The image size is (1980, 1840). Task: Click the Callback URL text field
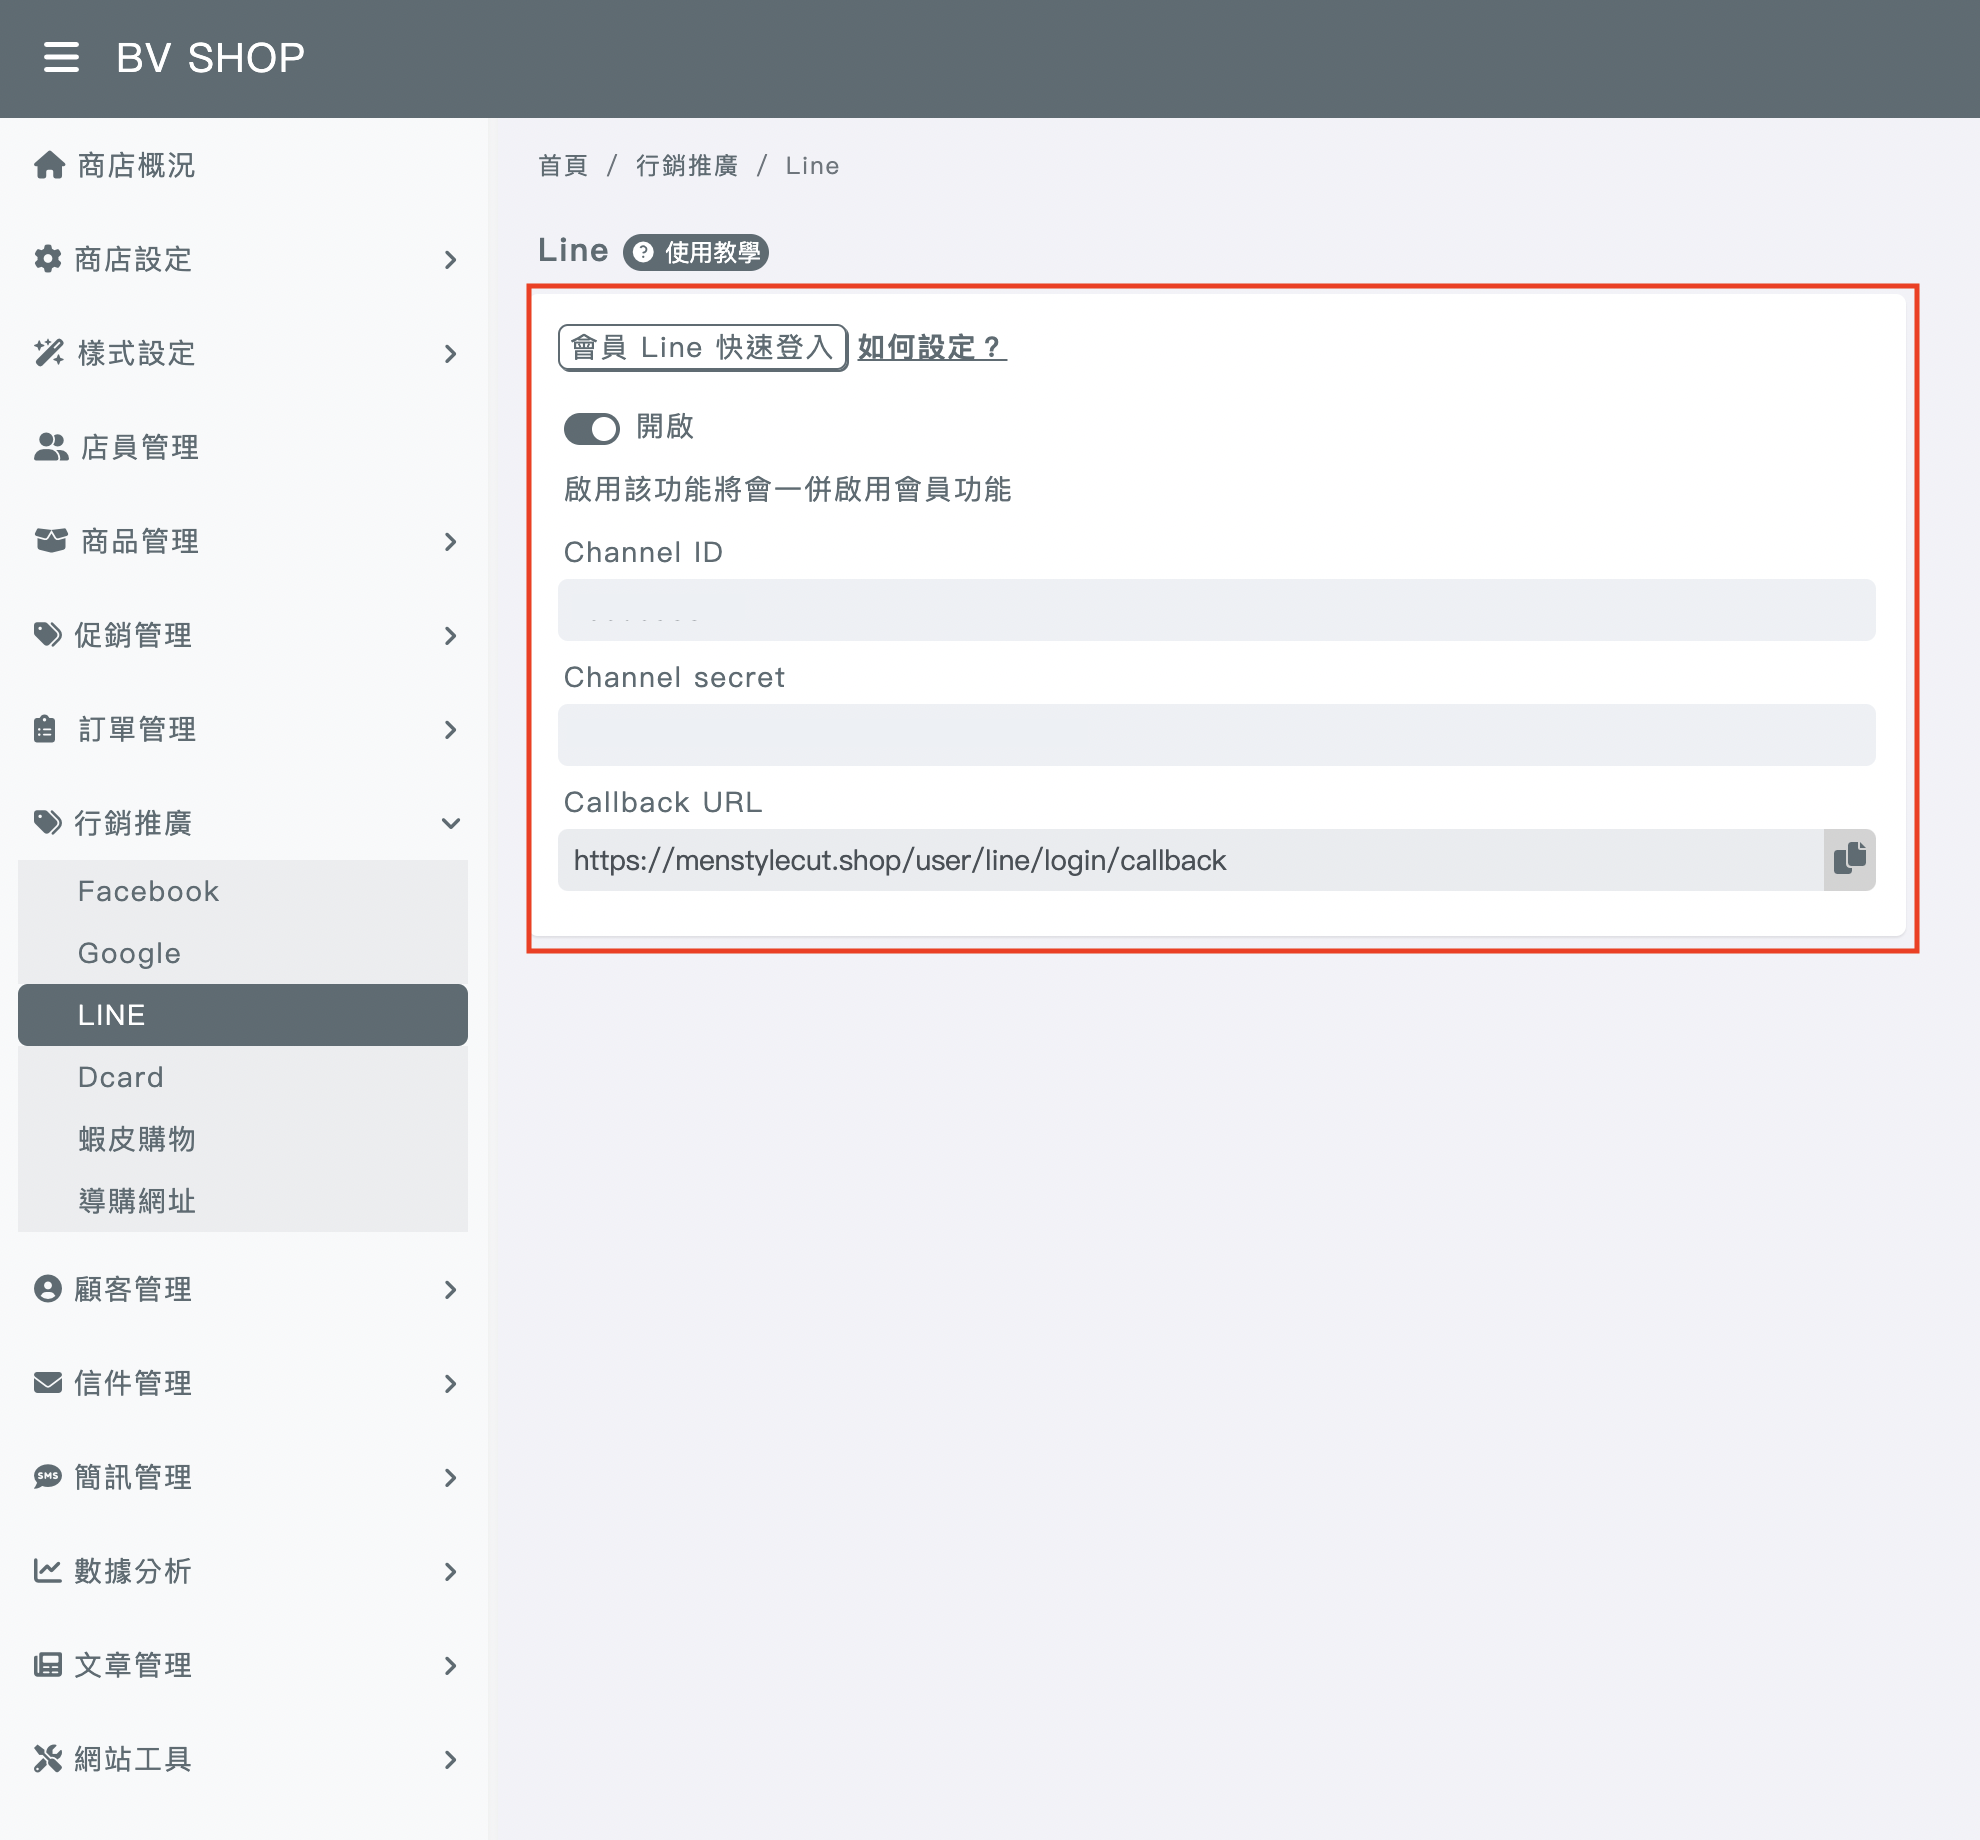click(1190, 859)
